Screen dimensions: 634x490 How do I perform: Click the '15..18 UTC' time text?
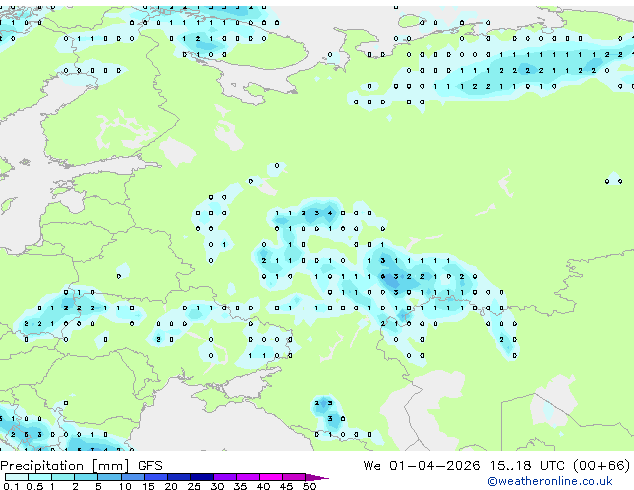527,466
